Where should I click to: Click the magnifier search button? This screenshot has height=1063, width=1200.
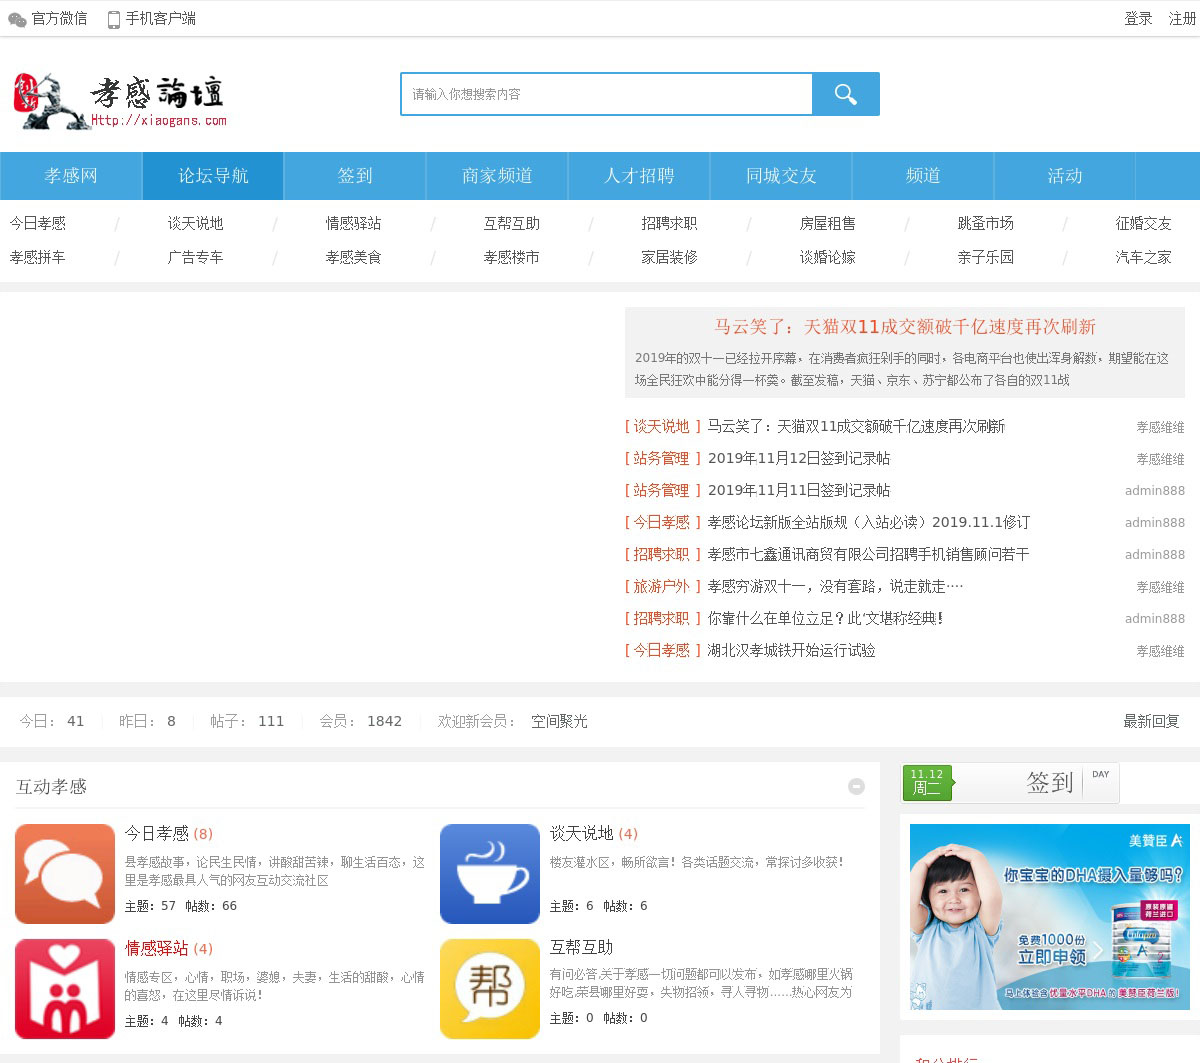(x=845, y=94)
